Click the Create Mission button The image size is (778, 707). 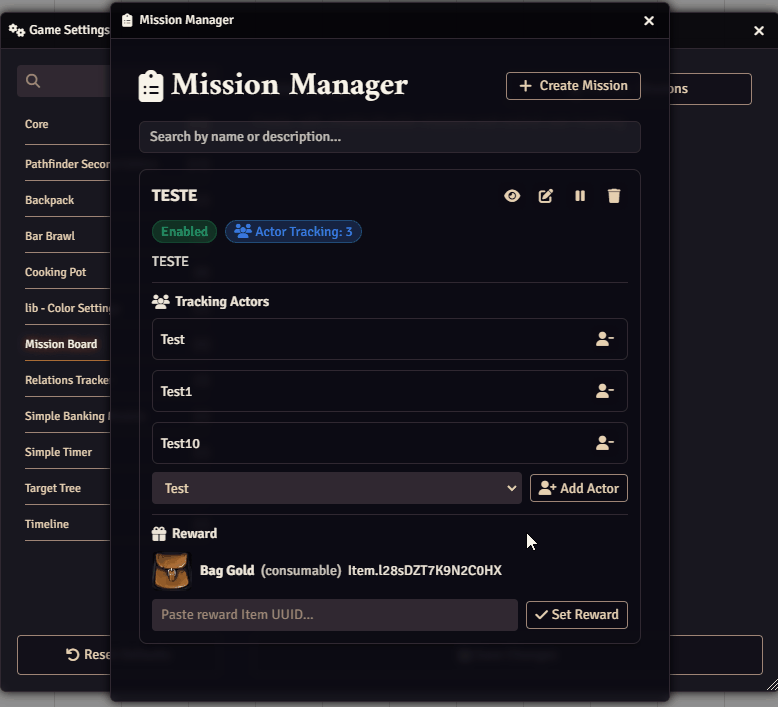point(573,86)
